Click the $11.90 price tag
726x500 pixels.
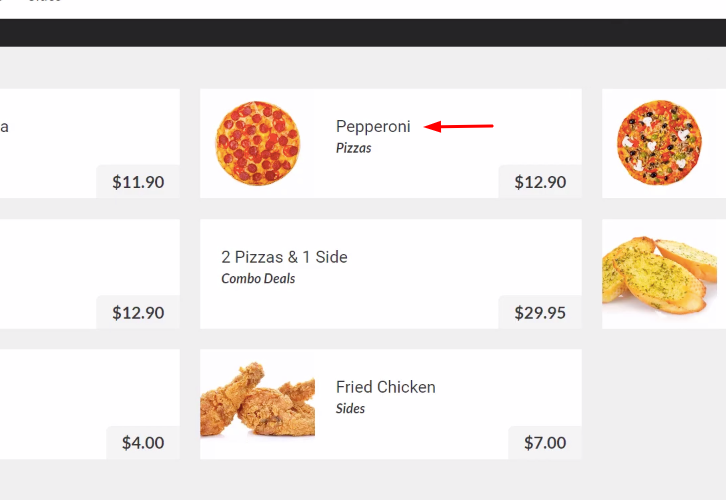[138, 182]
